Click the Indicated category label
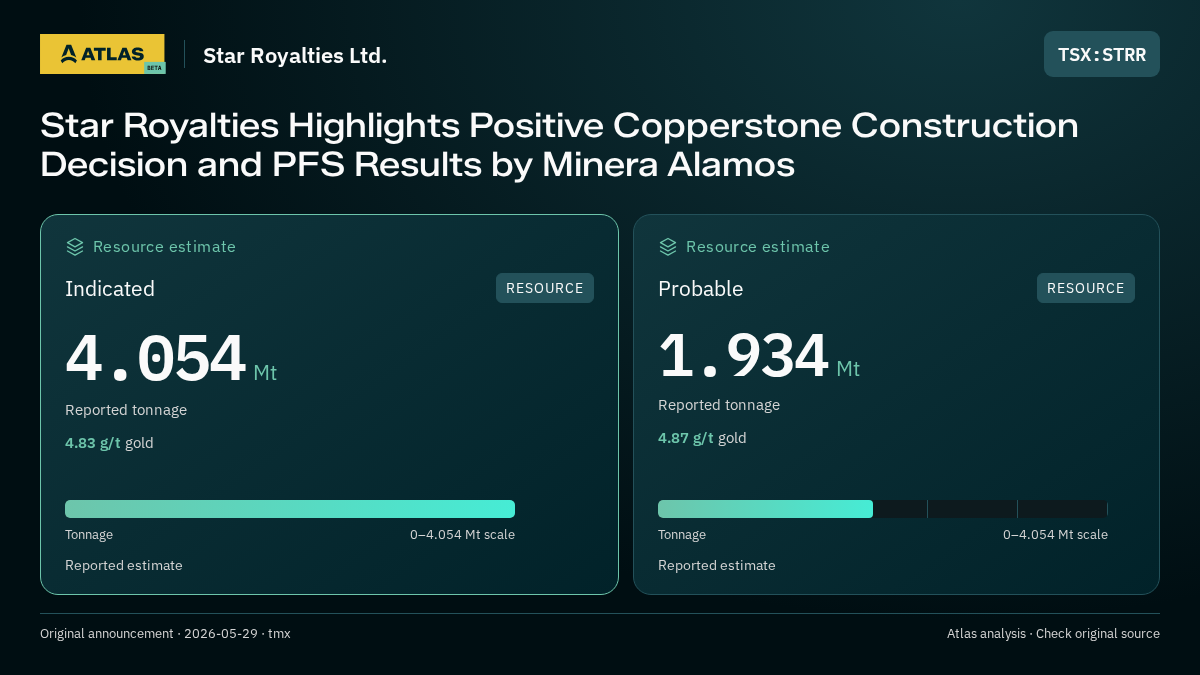 (x=110, y=289)
